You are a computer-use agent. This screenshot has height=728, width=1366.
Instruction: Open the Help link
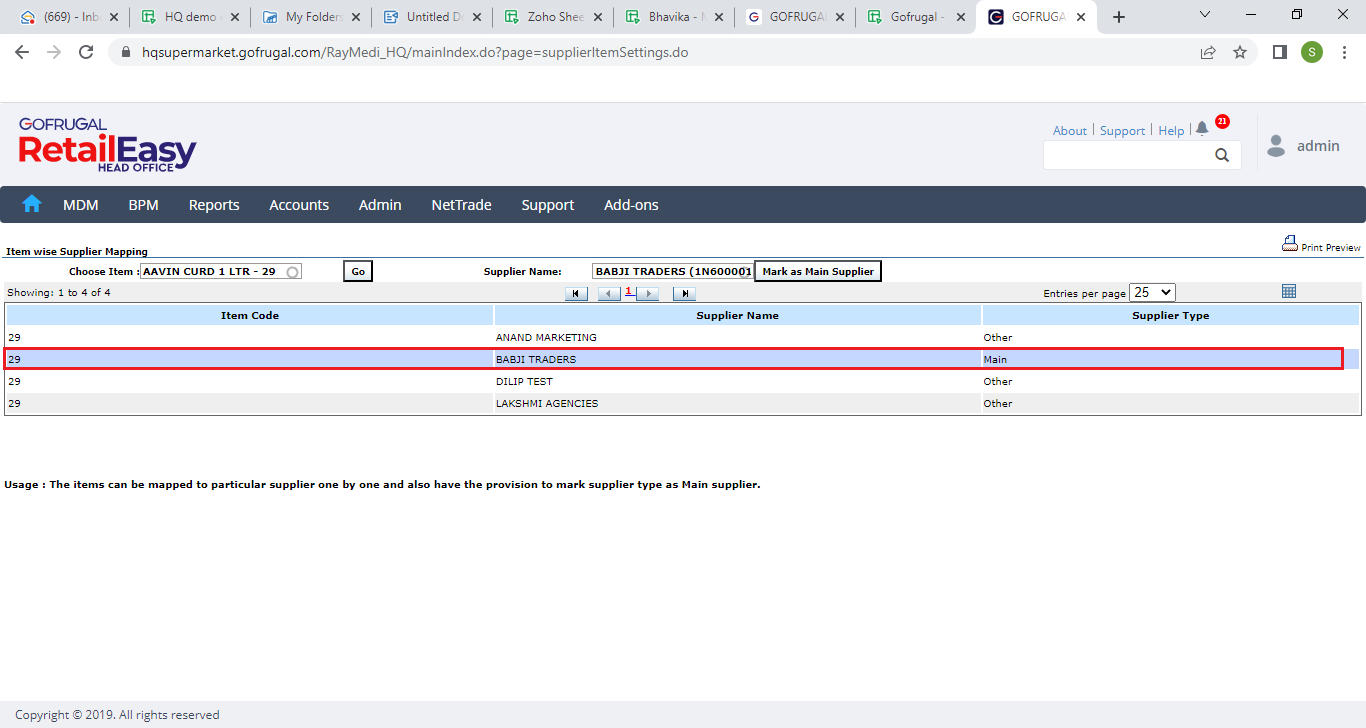[1171, 131]
